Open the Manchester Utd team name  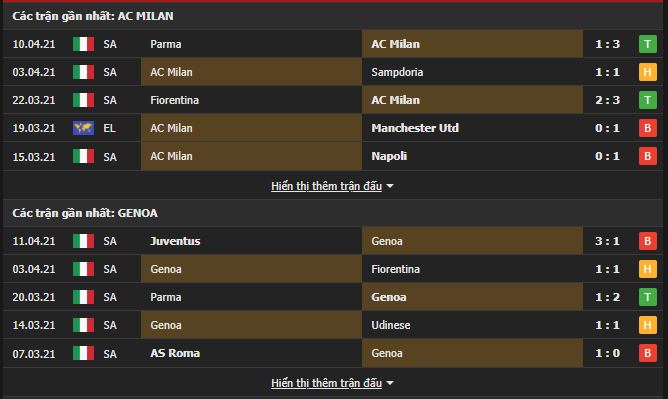[x=415, y=128]
